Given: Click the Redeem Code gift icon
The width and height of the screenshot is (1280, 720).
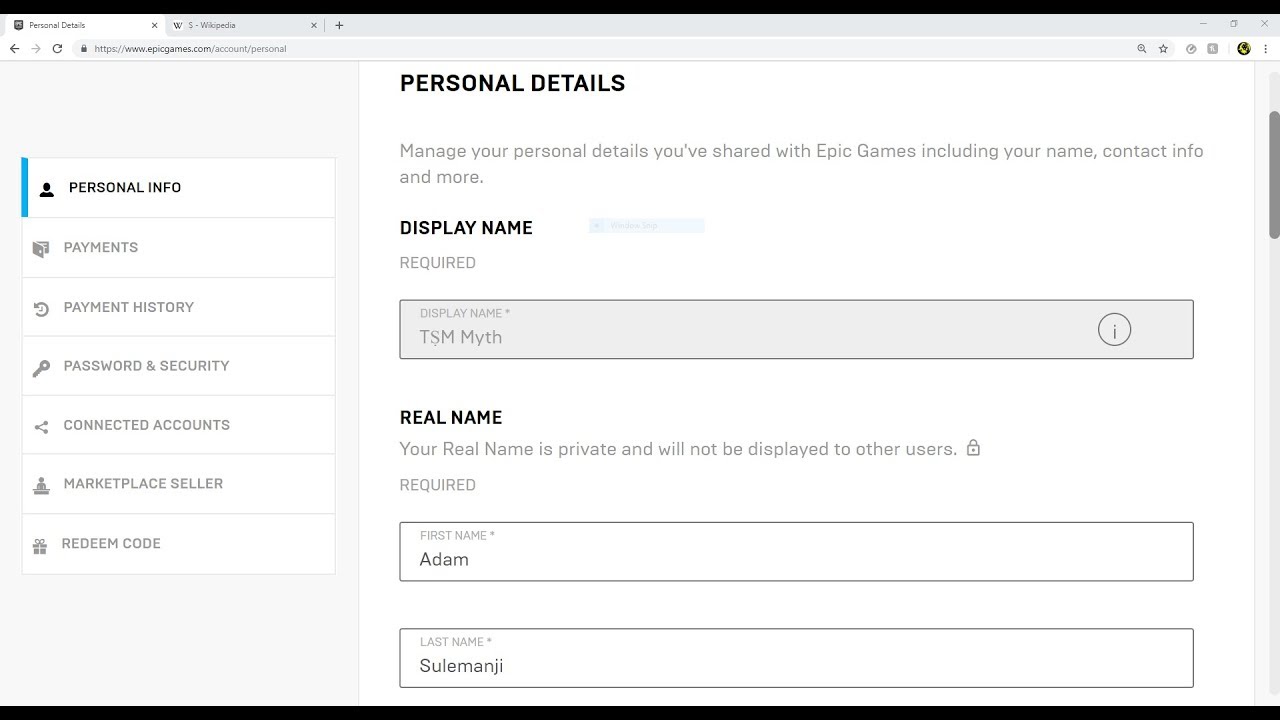Looking at the screenshot, I should pyautogui.click(x=40, y=545).
